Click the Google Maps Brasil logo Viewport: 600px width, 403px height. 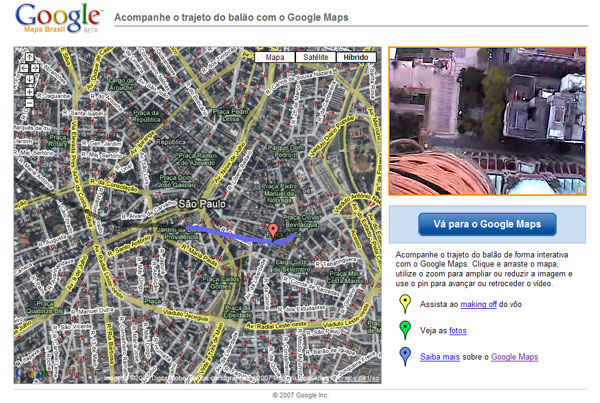click(59, 18)
